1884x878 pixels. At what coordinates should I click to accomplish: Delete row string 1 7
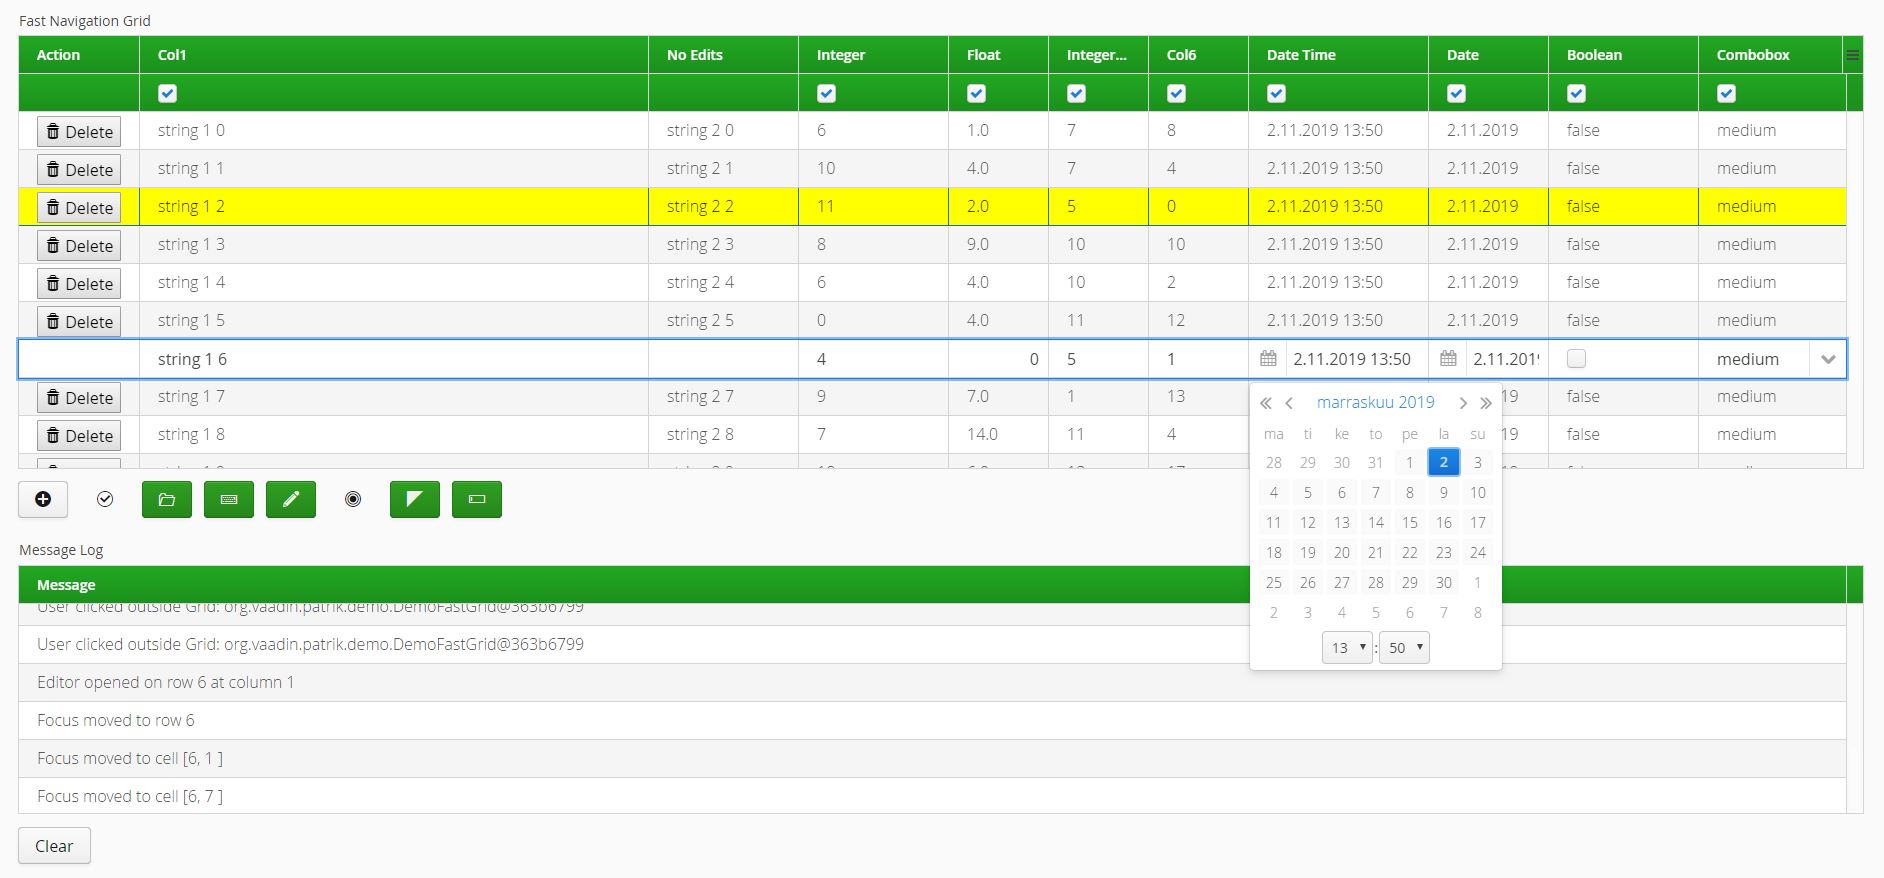79,397
